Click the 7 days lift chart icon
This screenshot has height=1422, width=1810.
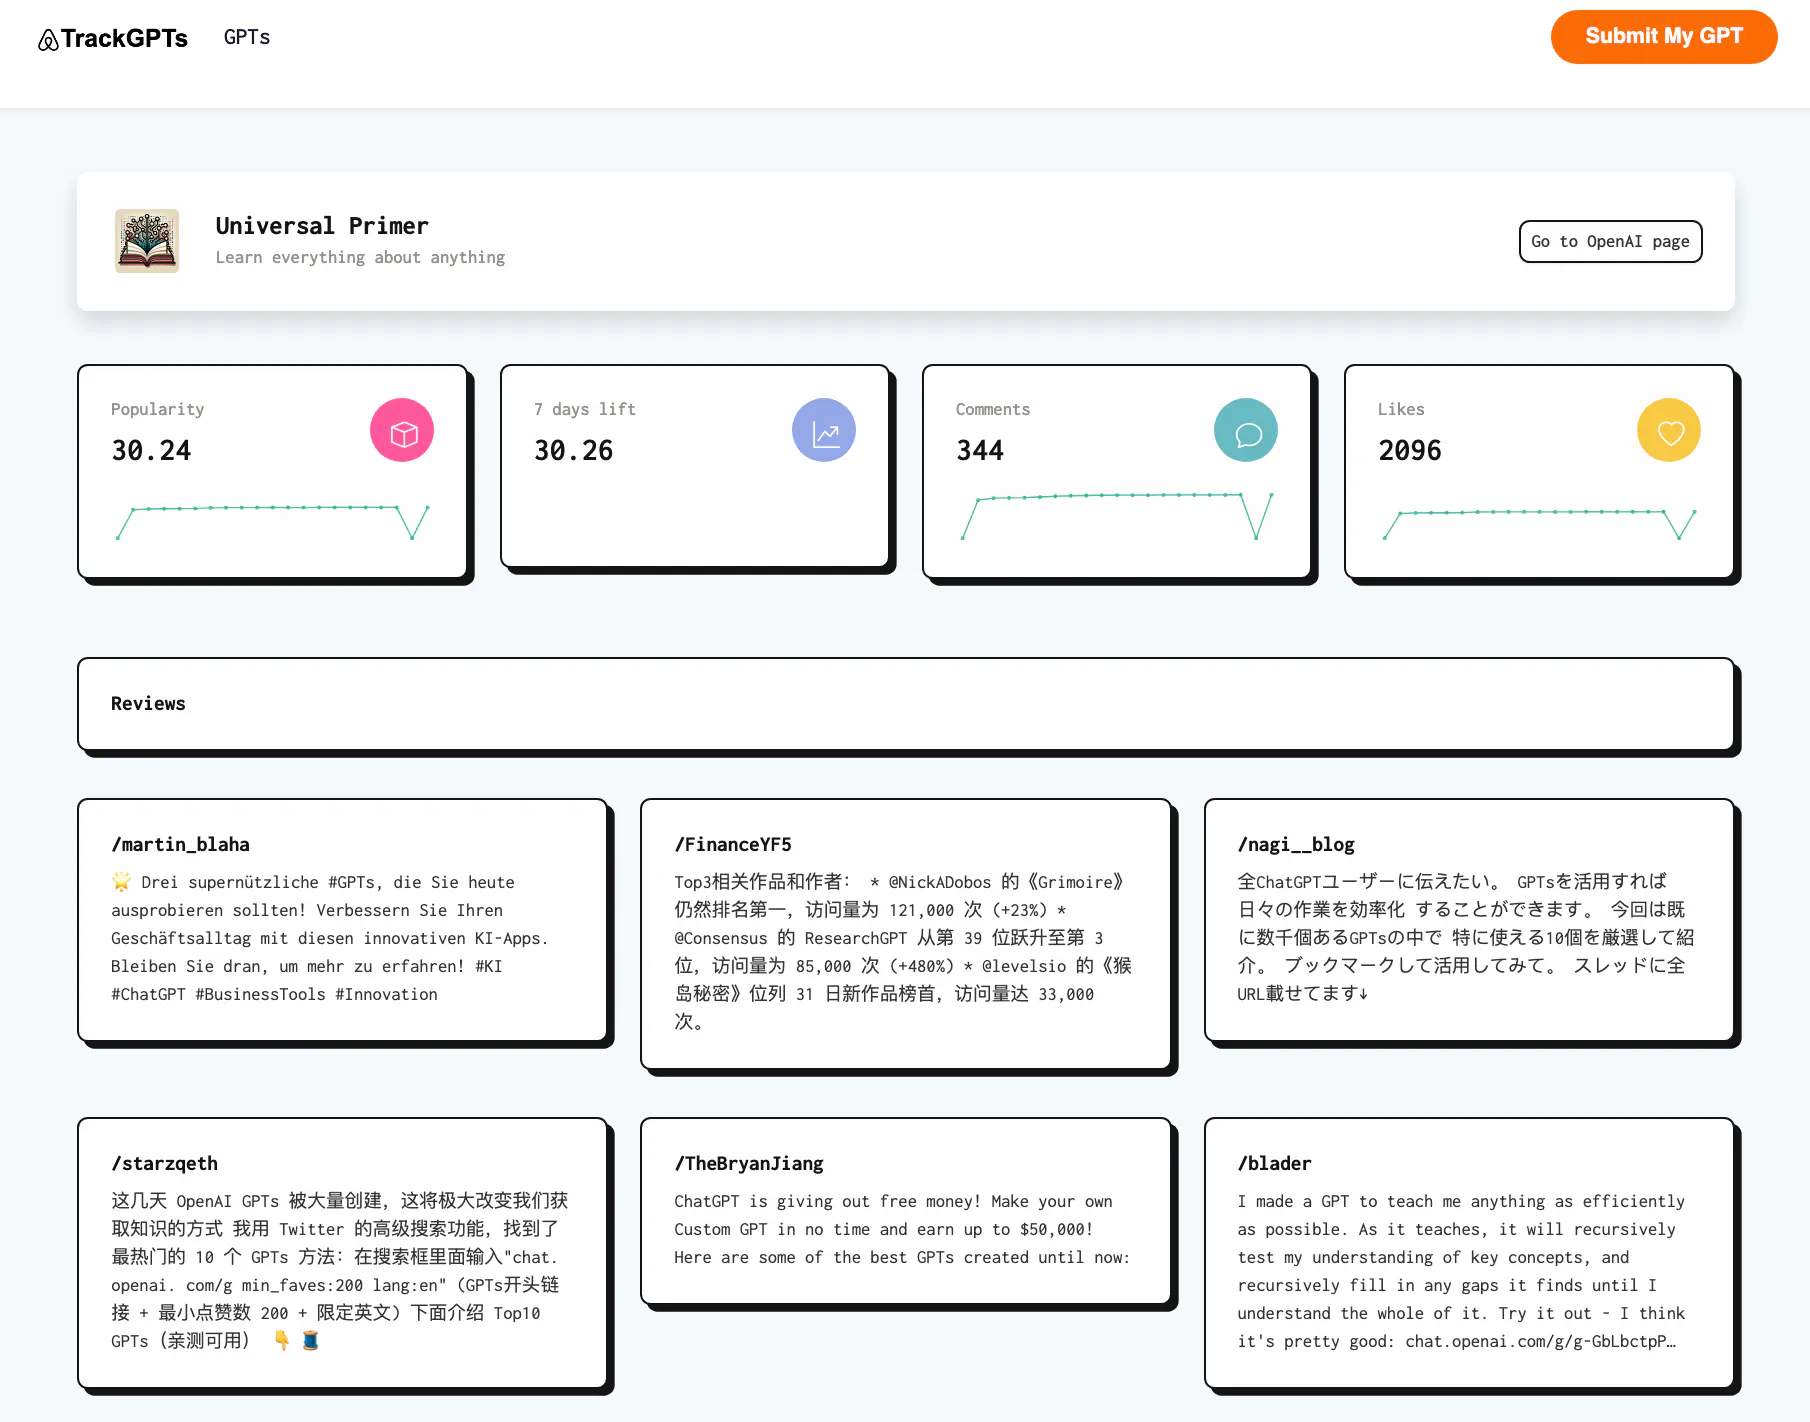pyautogui.click(x=824, y=430)
